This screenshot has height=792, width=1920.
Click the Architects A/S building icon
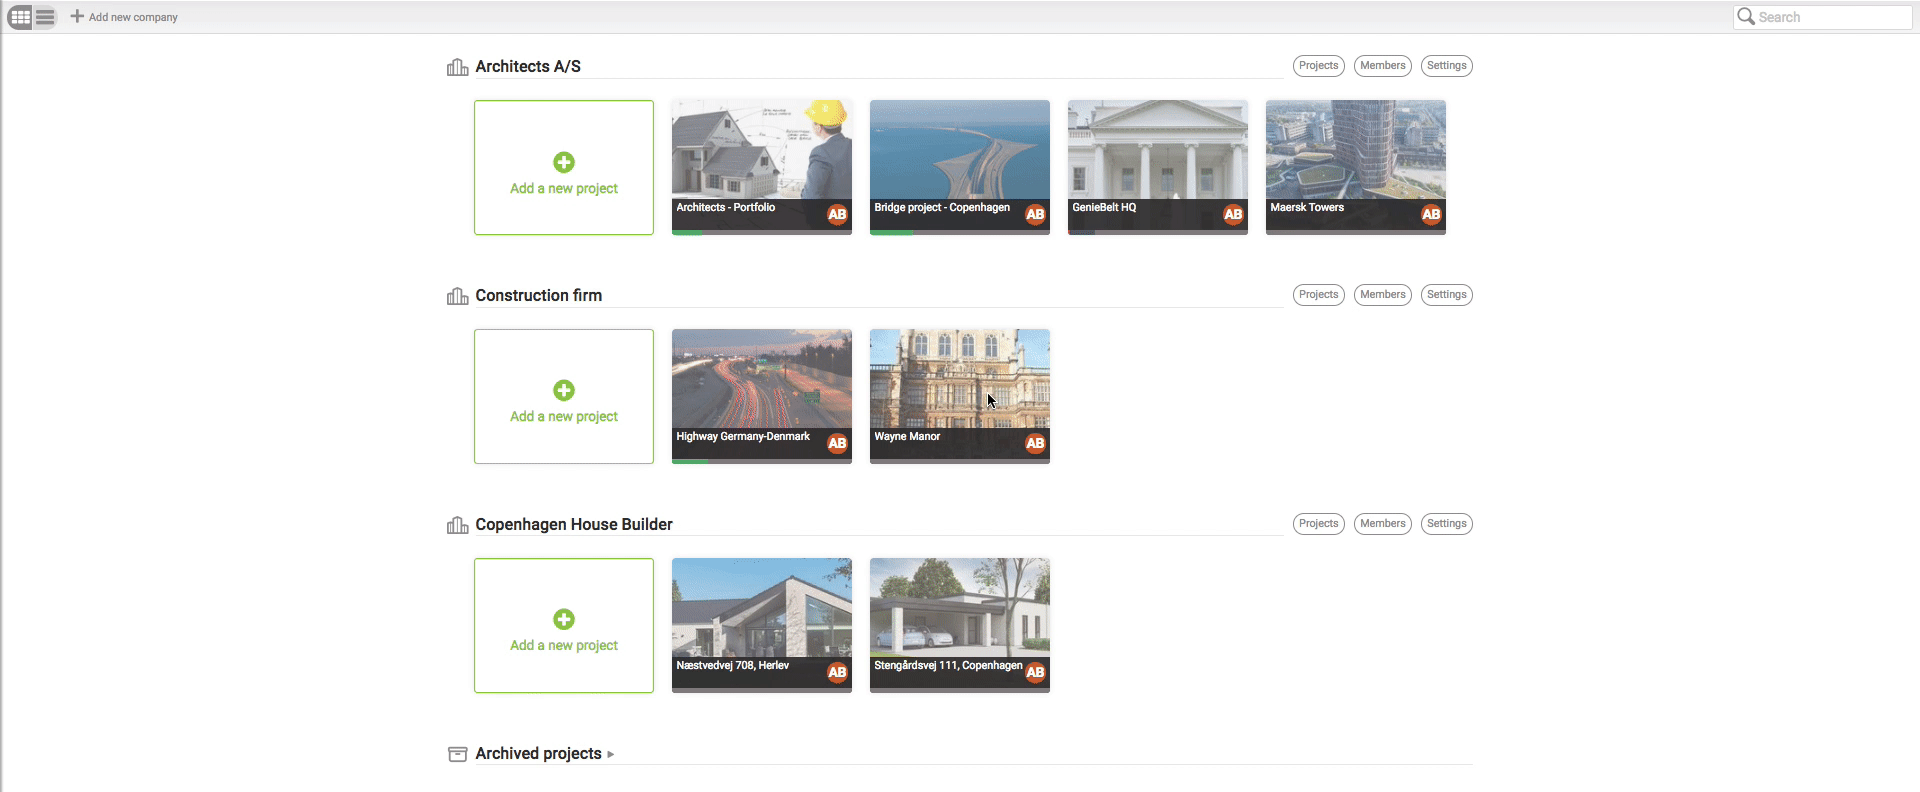point(458,67)
